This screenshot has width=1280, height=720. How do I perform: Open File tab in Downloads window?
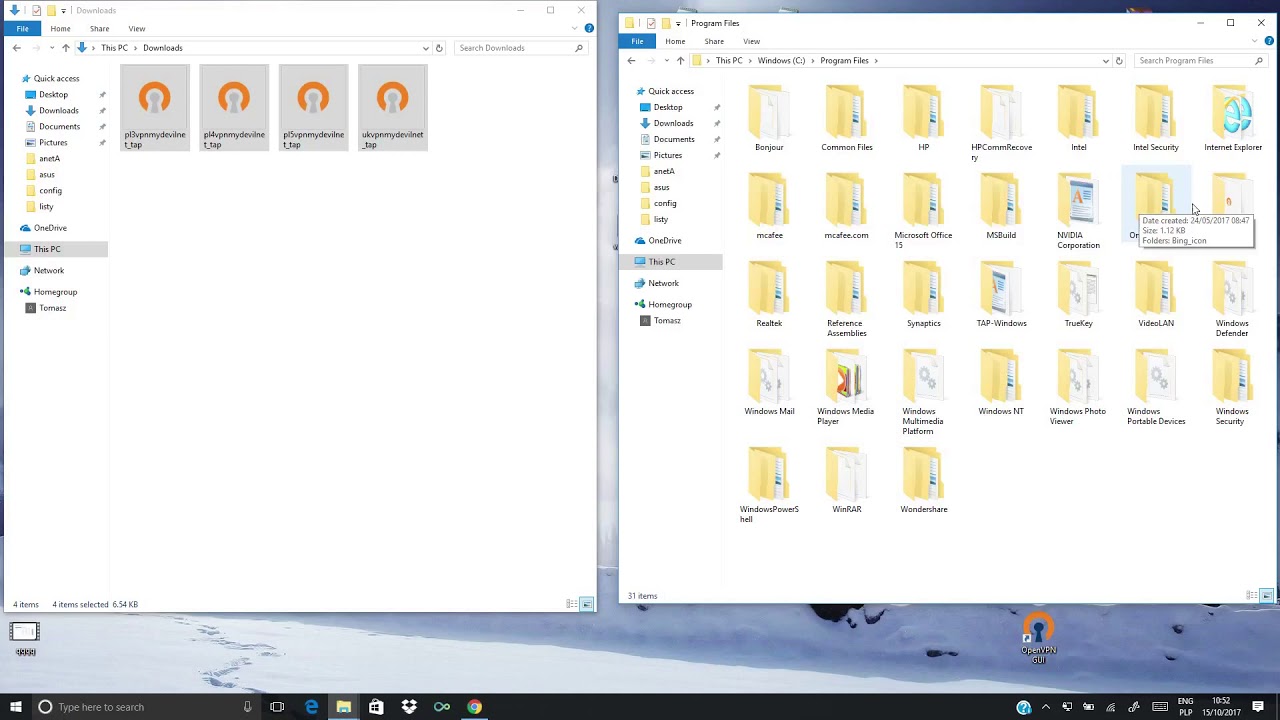(22, 28)
